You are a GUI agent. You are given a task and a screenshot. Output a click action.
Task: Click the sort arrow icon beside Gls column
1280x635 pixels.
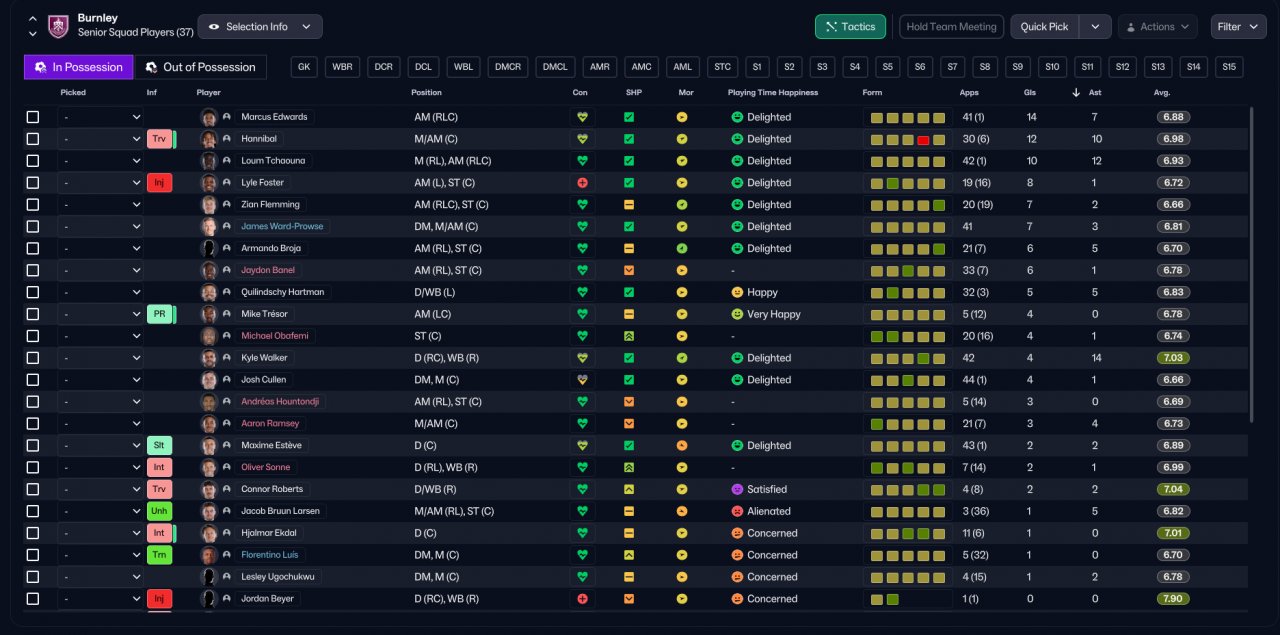pos(1076,92)
